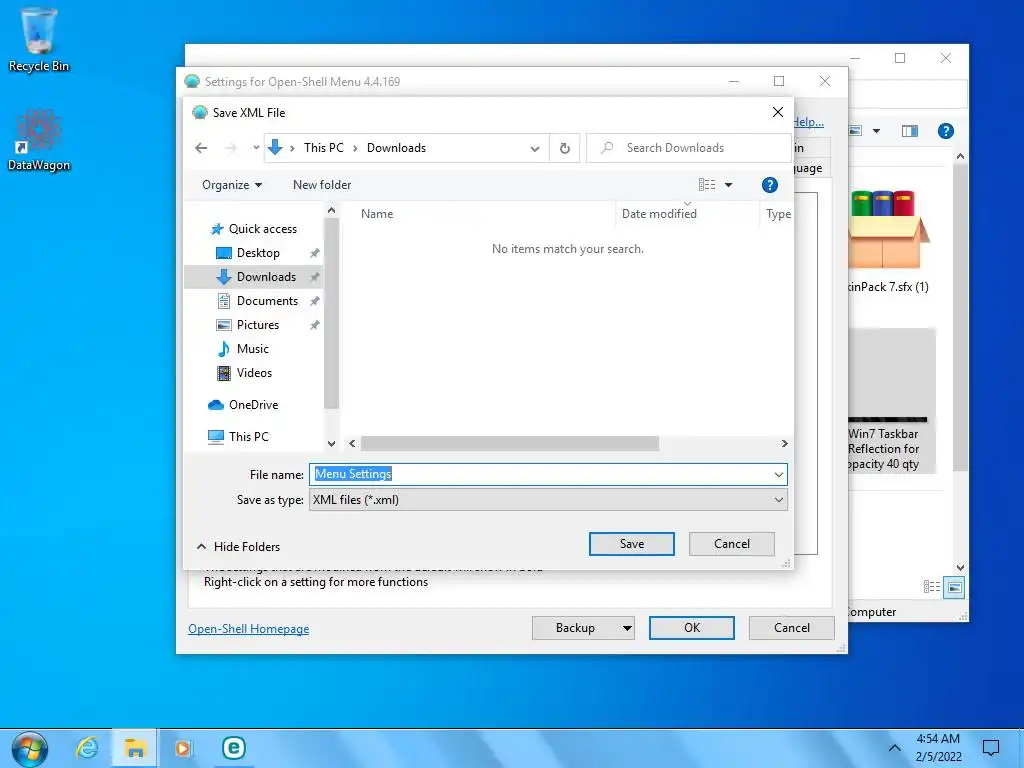Open the Save as type combo box

click(548, 500)
